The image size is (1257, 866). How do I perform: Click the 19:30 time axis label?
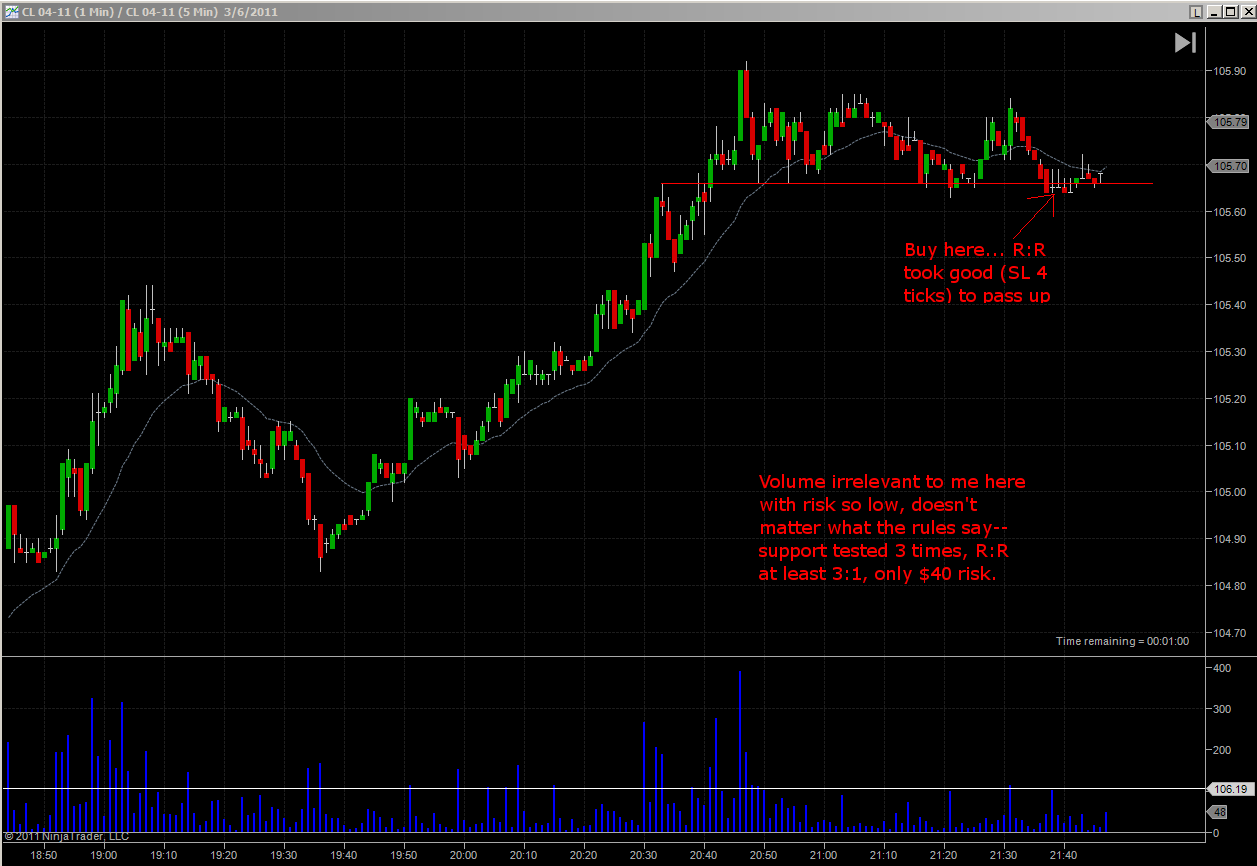[284, 856]
